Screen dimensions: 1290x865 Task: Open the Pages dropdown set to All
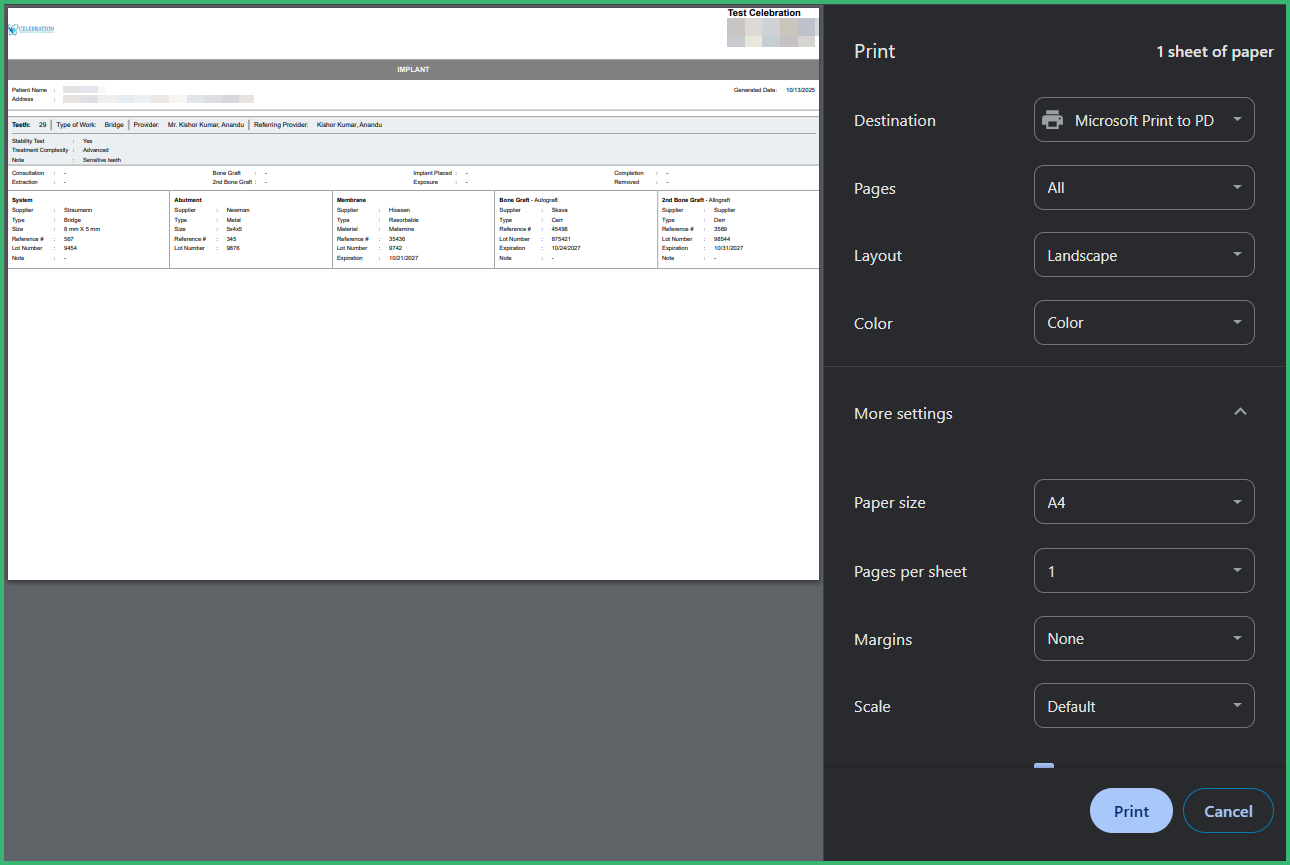pos(1144,188)
